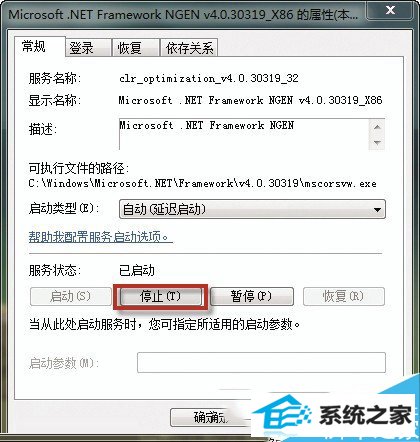
Task: Click the description box down arrow
Action: 377,142
